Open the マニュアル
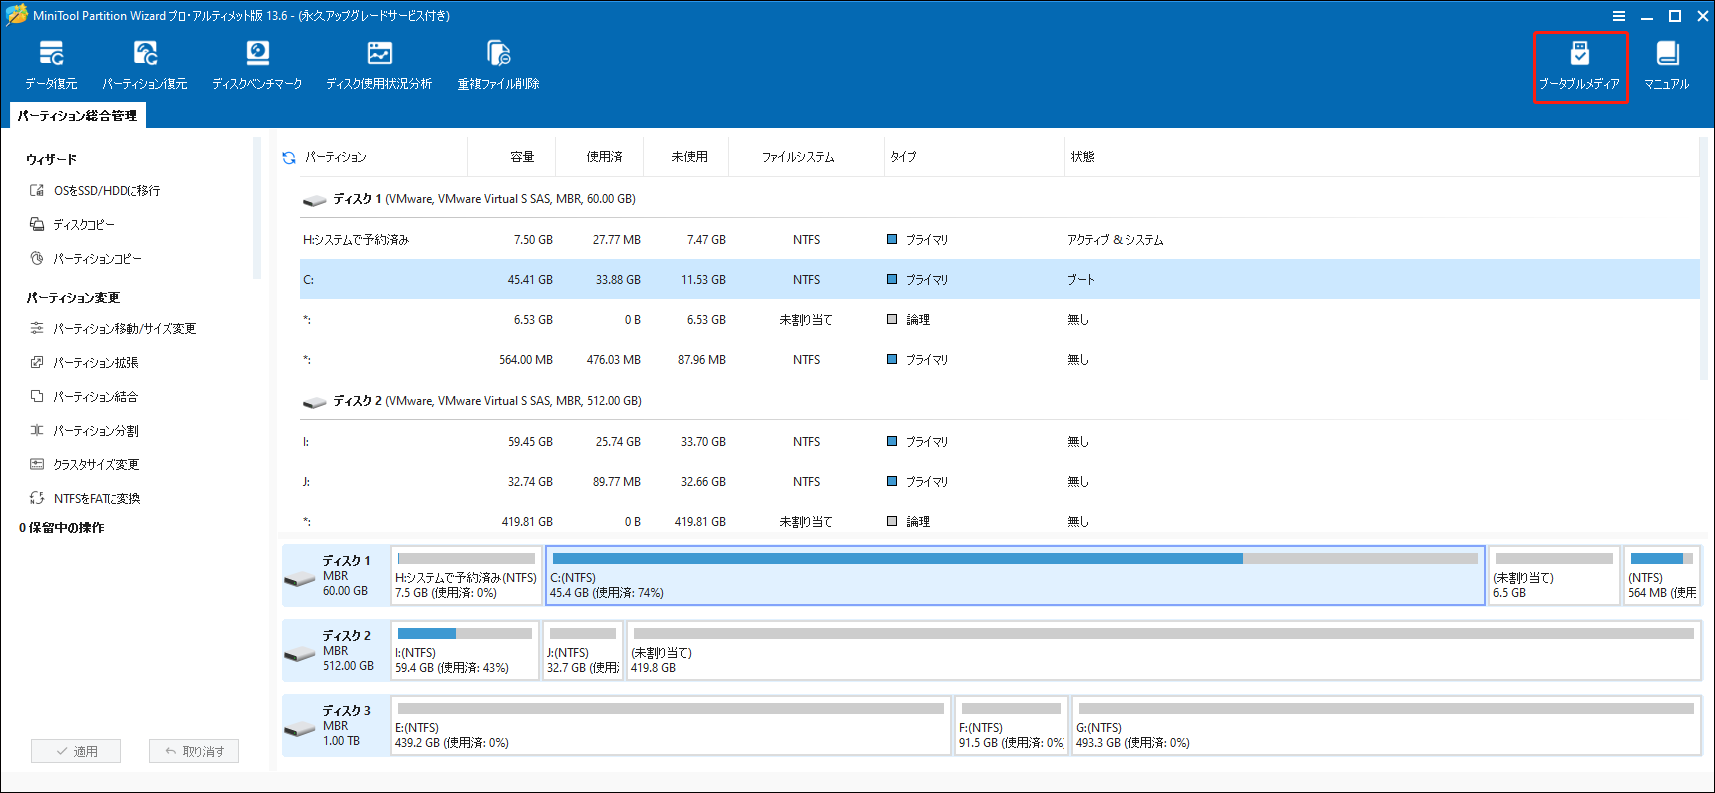 (1667, 65)
